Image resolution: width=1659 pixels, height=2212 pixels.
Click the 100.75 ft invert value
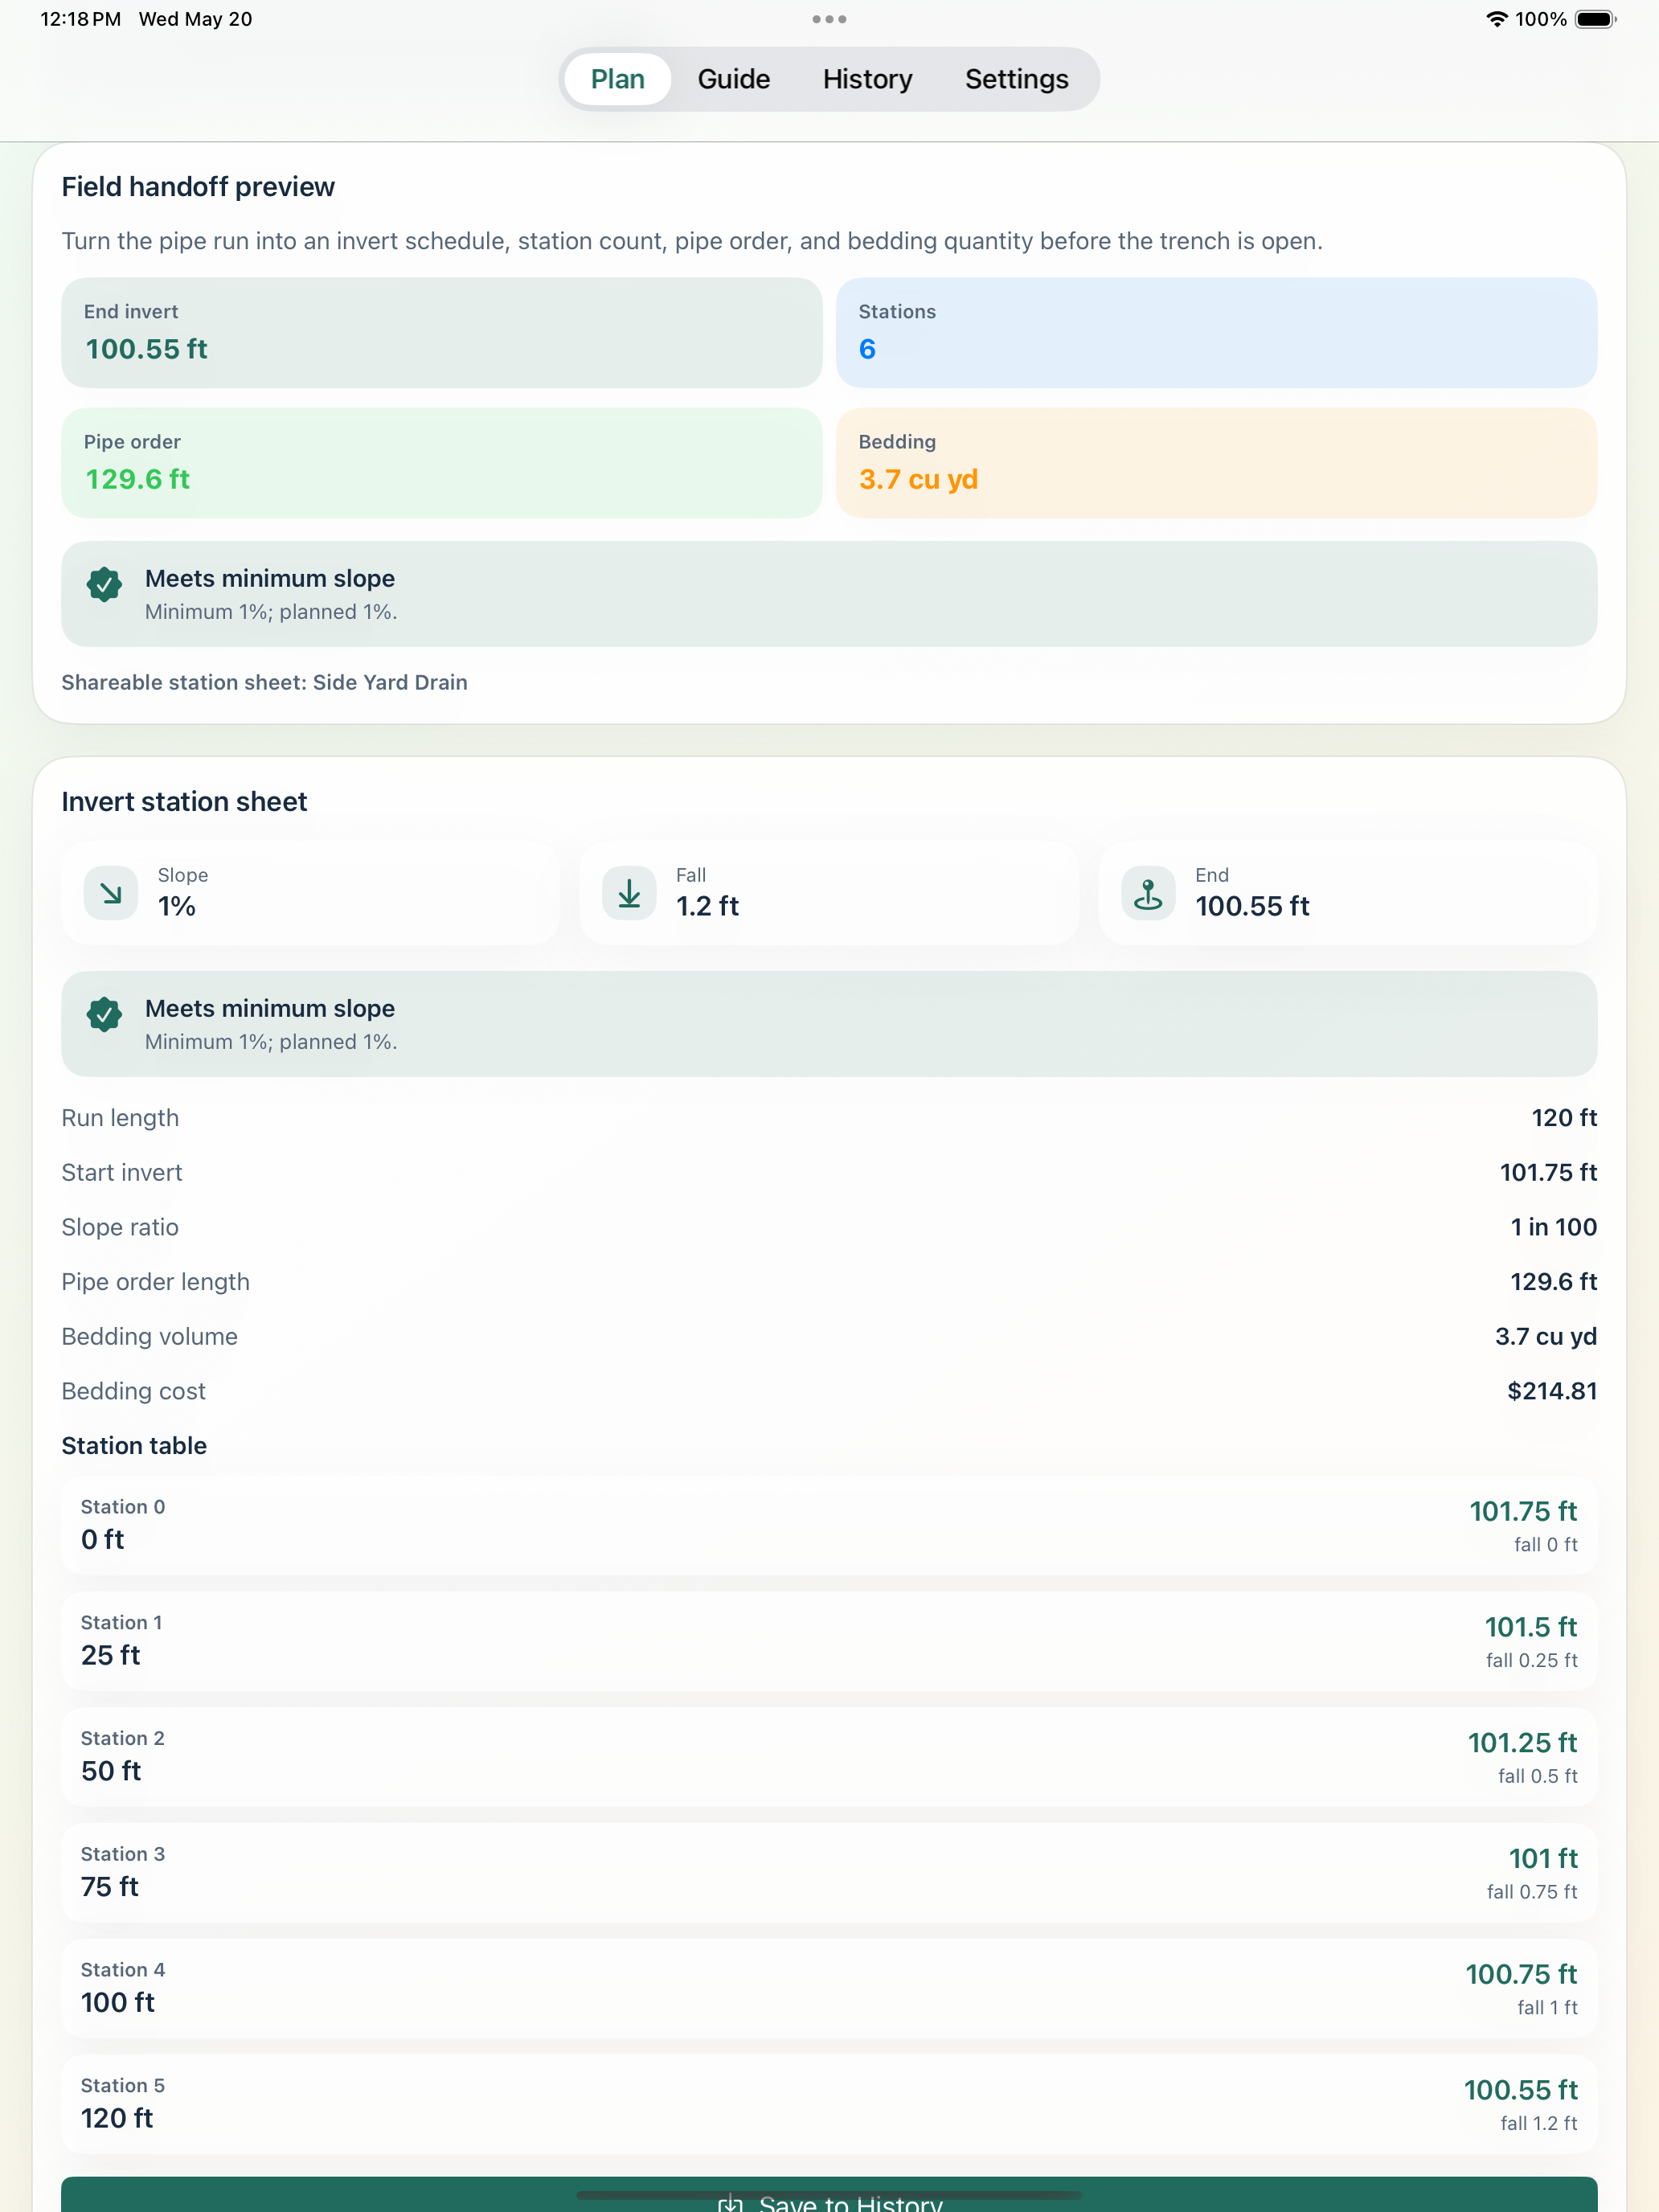[x=1521, y=1974]
